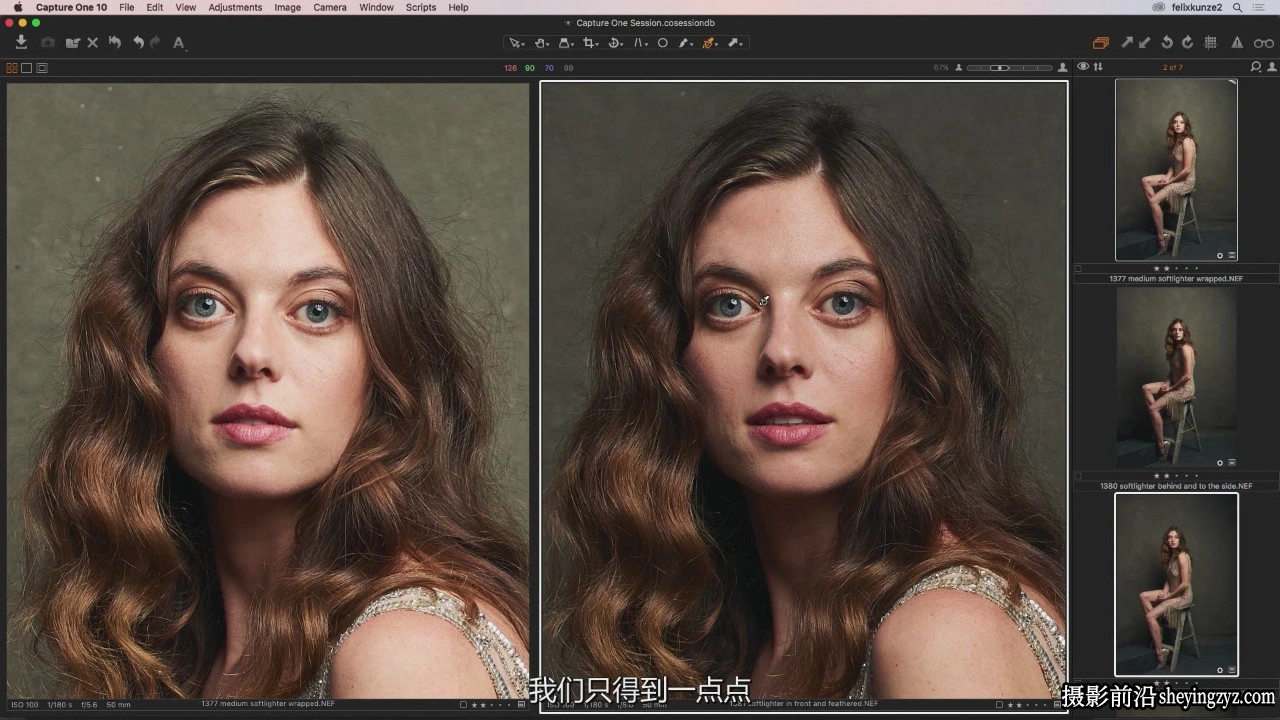Rotate image right with clockwise icon
The height and width of the screenshot is (720, 1280).
(x=1188, y=43)
